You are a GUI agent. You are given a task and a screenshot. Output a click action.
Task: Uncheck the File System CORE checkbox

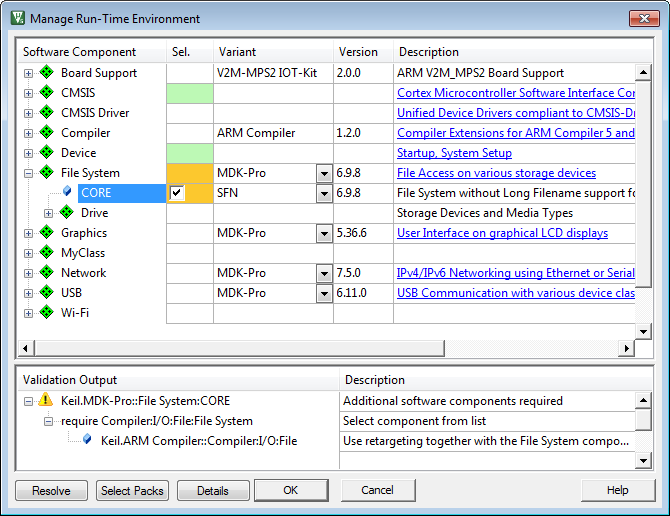tap(177, 193)
